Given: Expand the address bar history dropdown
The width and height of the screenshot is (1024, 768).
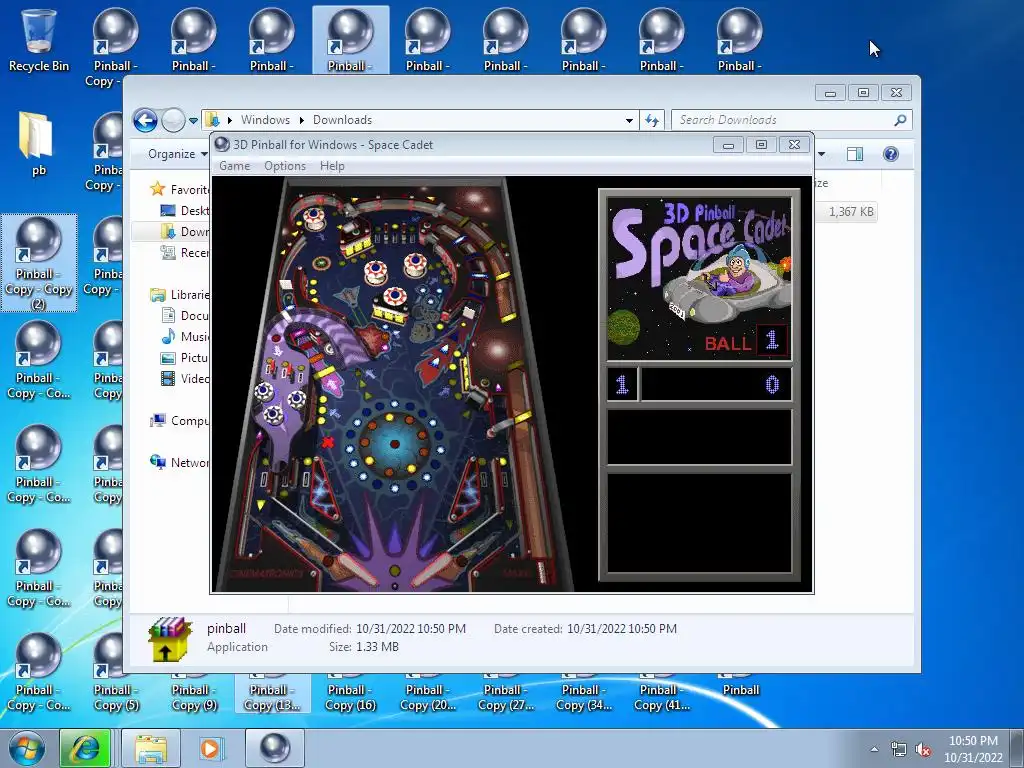Looking at the screenshot, I should [x=629, y=120].
